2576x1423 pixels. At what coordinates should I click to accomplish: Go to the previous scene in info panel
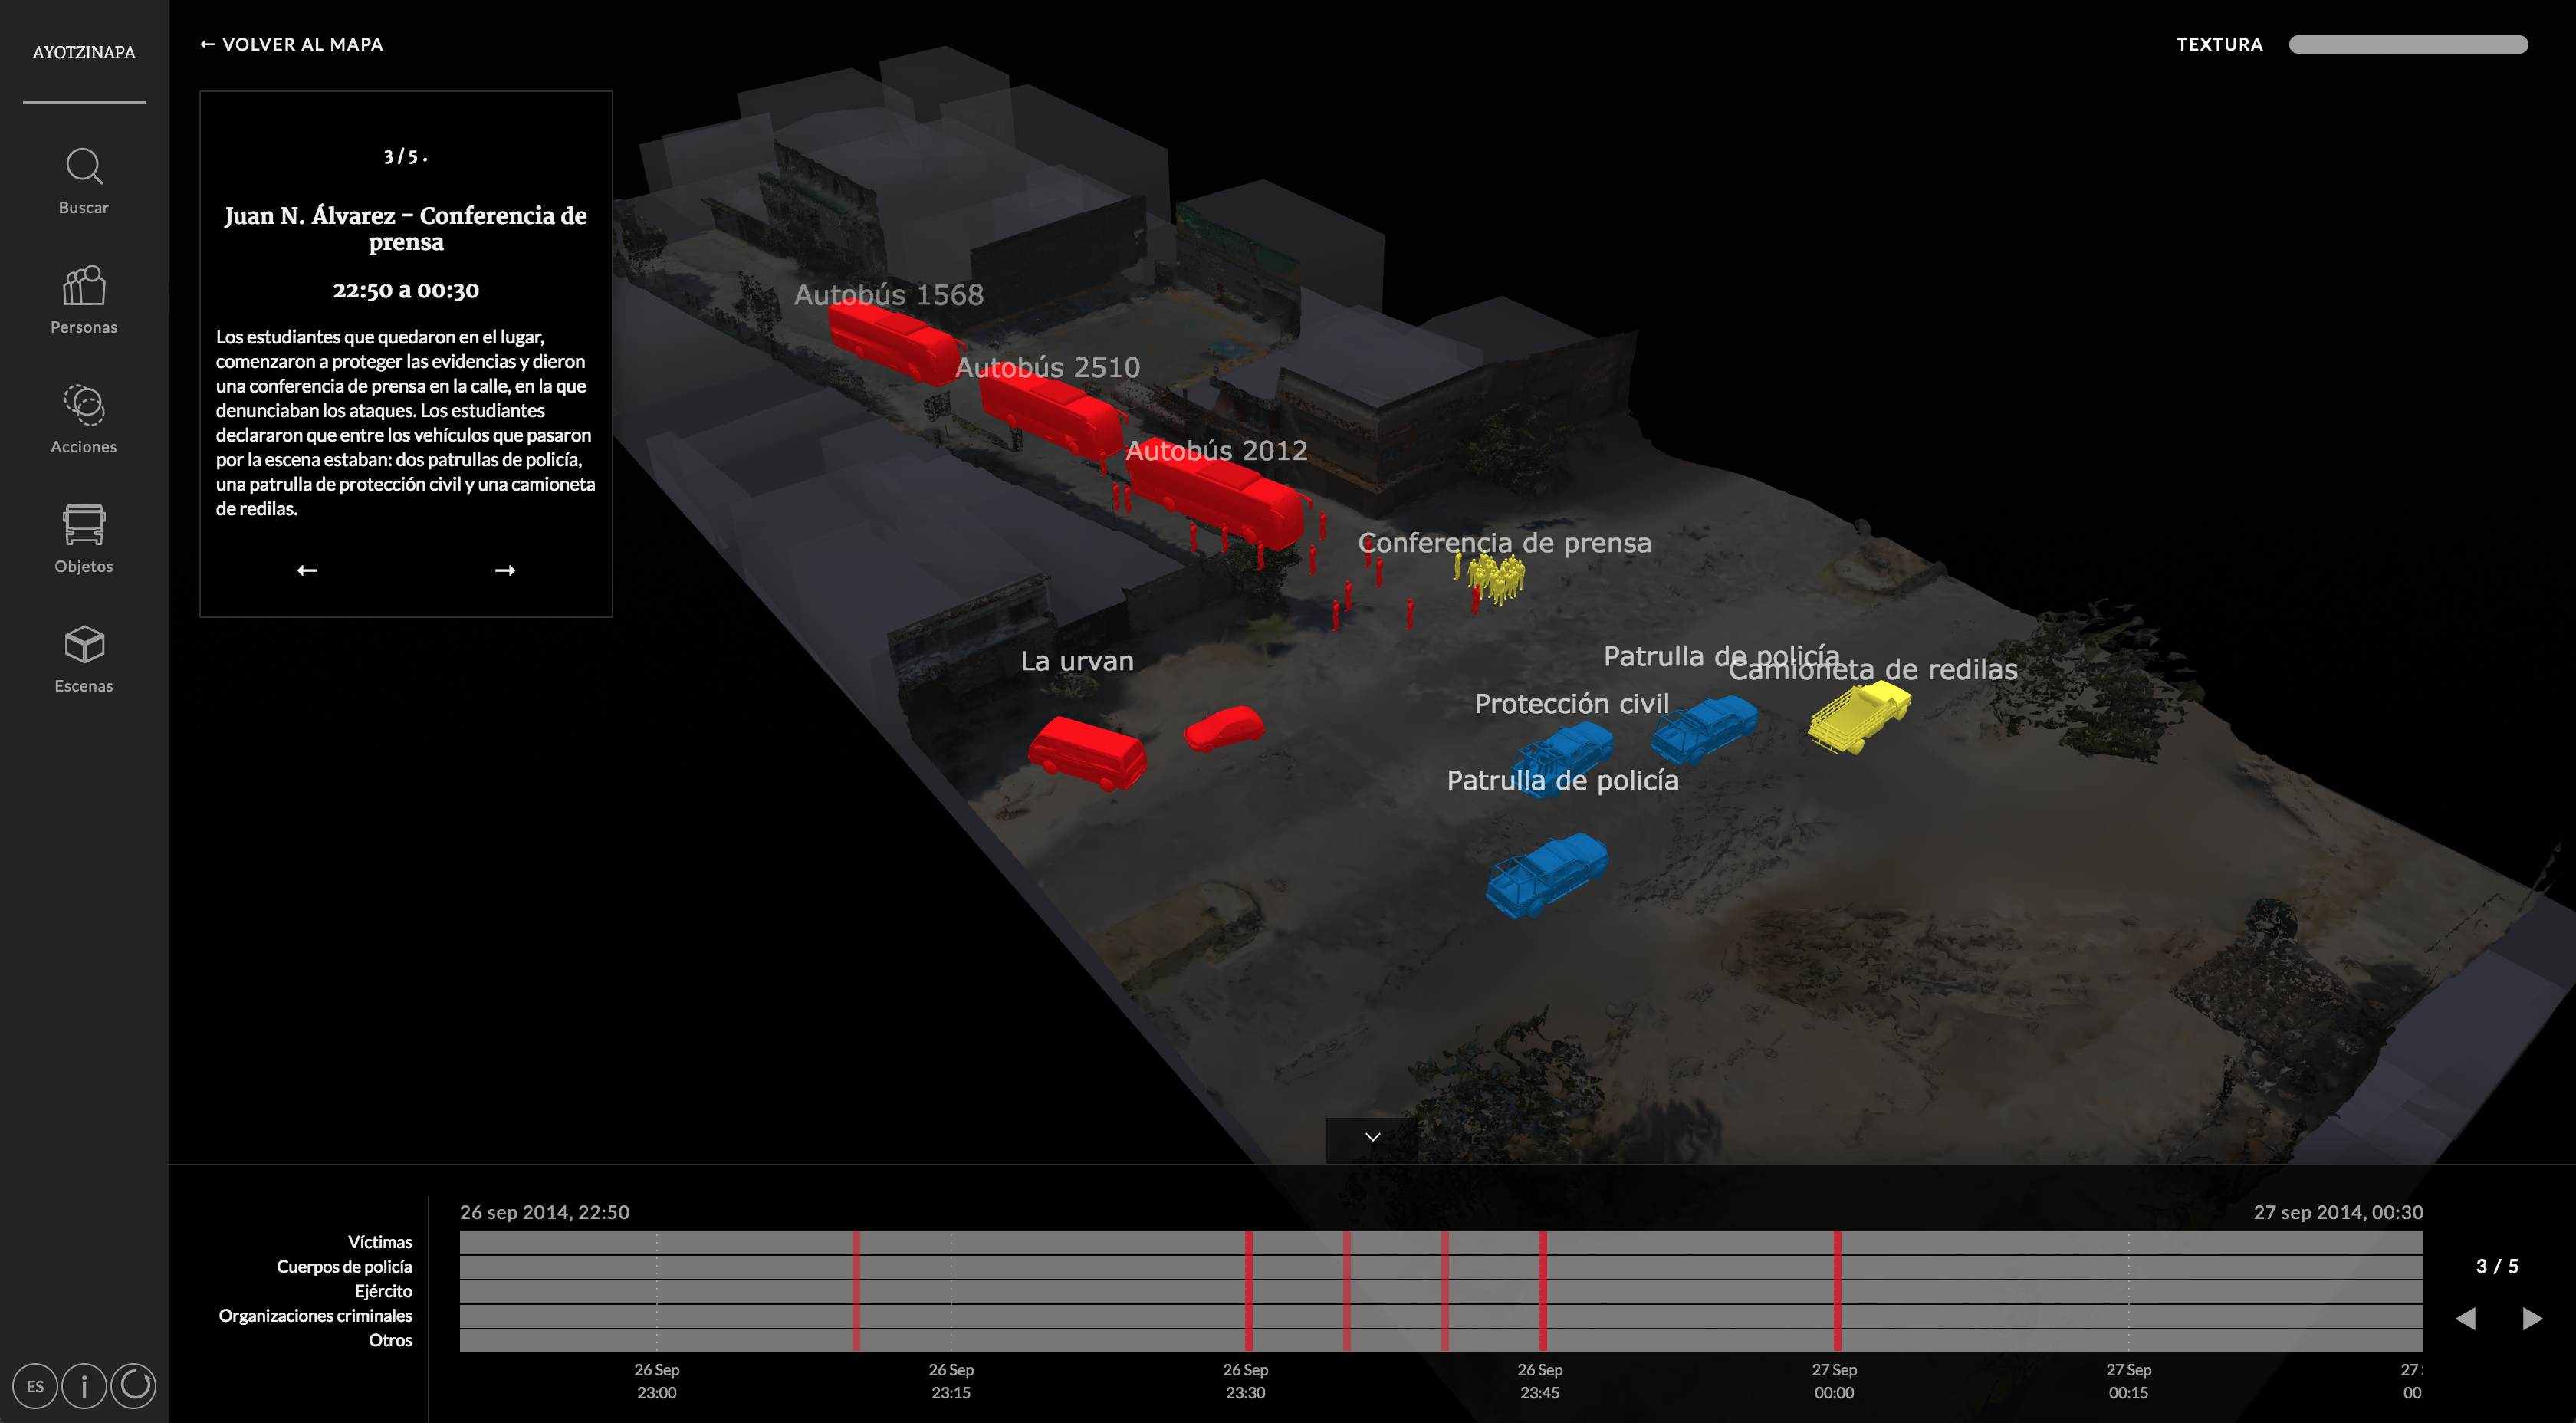(x=307, y=570)
